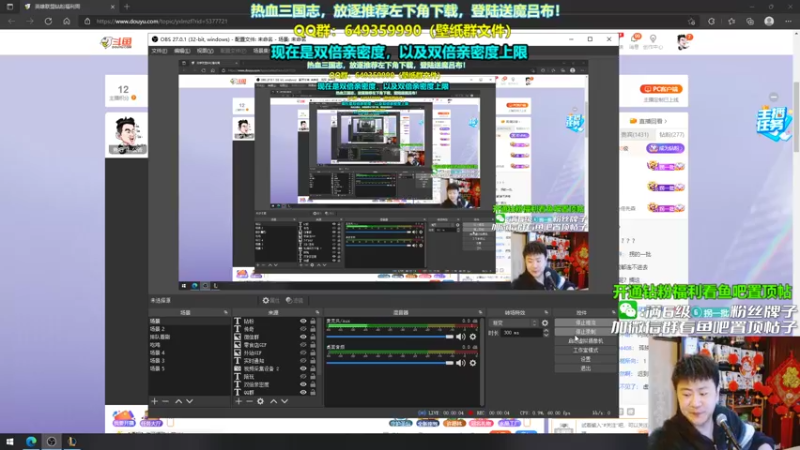The height and width of the screenshot is (450, 800).
Task: Toggle visibility of 零食店GIF source
Action: pos(303,345)
